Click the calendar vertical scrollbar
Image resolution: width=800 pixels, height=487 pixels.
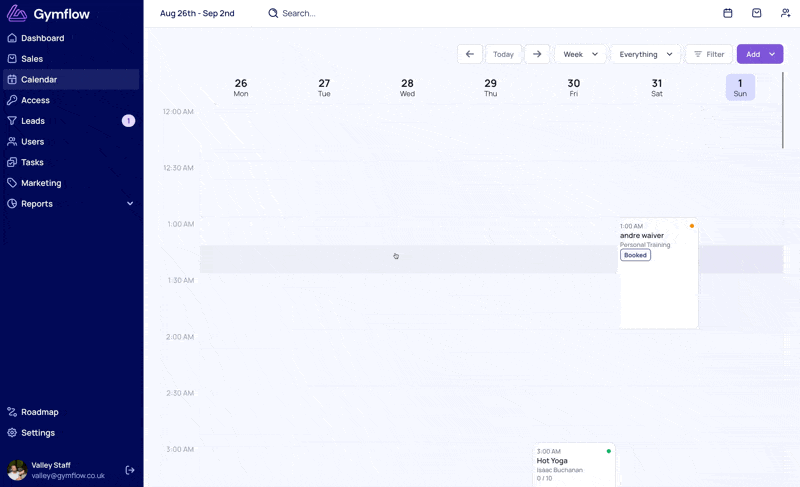coord(783,110)
